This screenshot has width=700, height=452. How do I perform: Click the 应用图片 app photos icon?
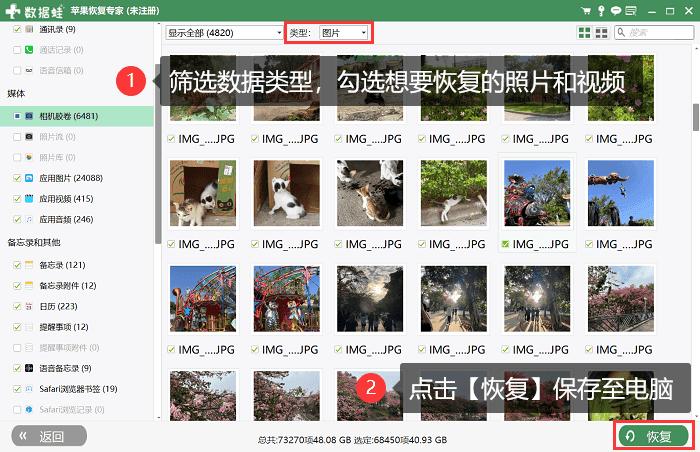click(x=29, y=178)
